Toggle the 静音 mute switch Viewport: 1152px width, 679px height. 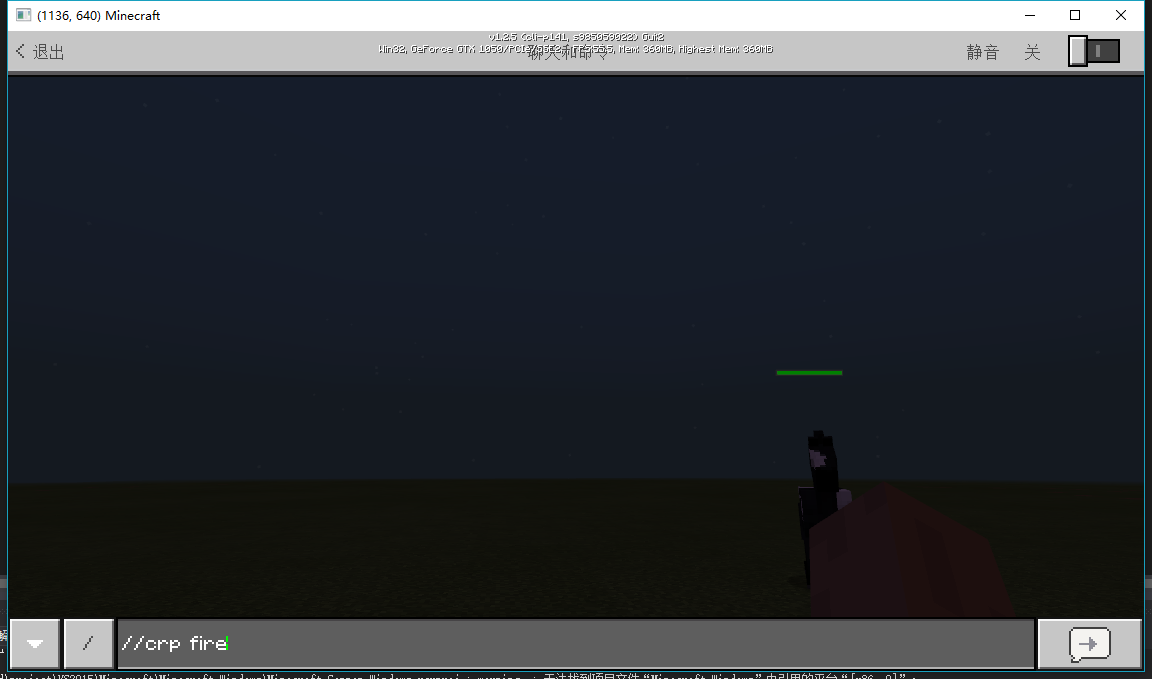(1093, 51)
